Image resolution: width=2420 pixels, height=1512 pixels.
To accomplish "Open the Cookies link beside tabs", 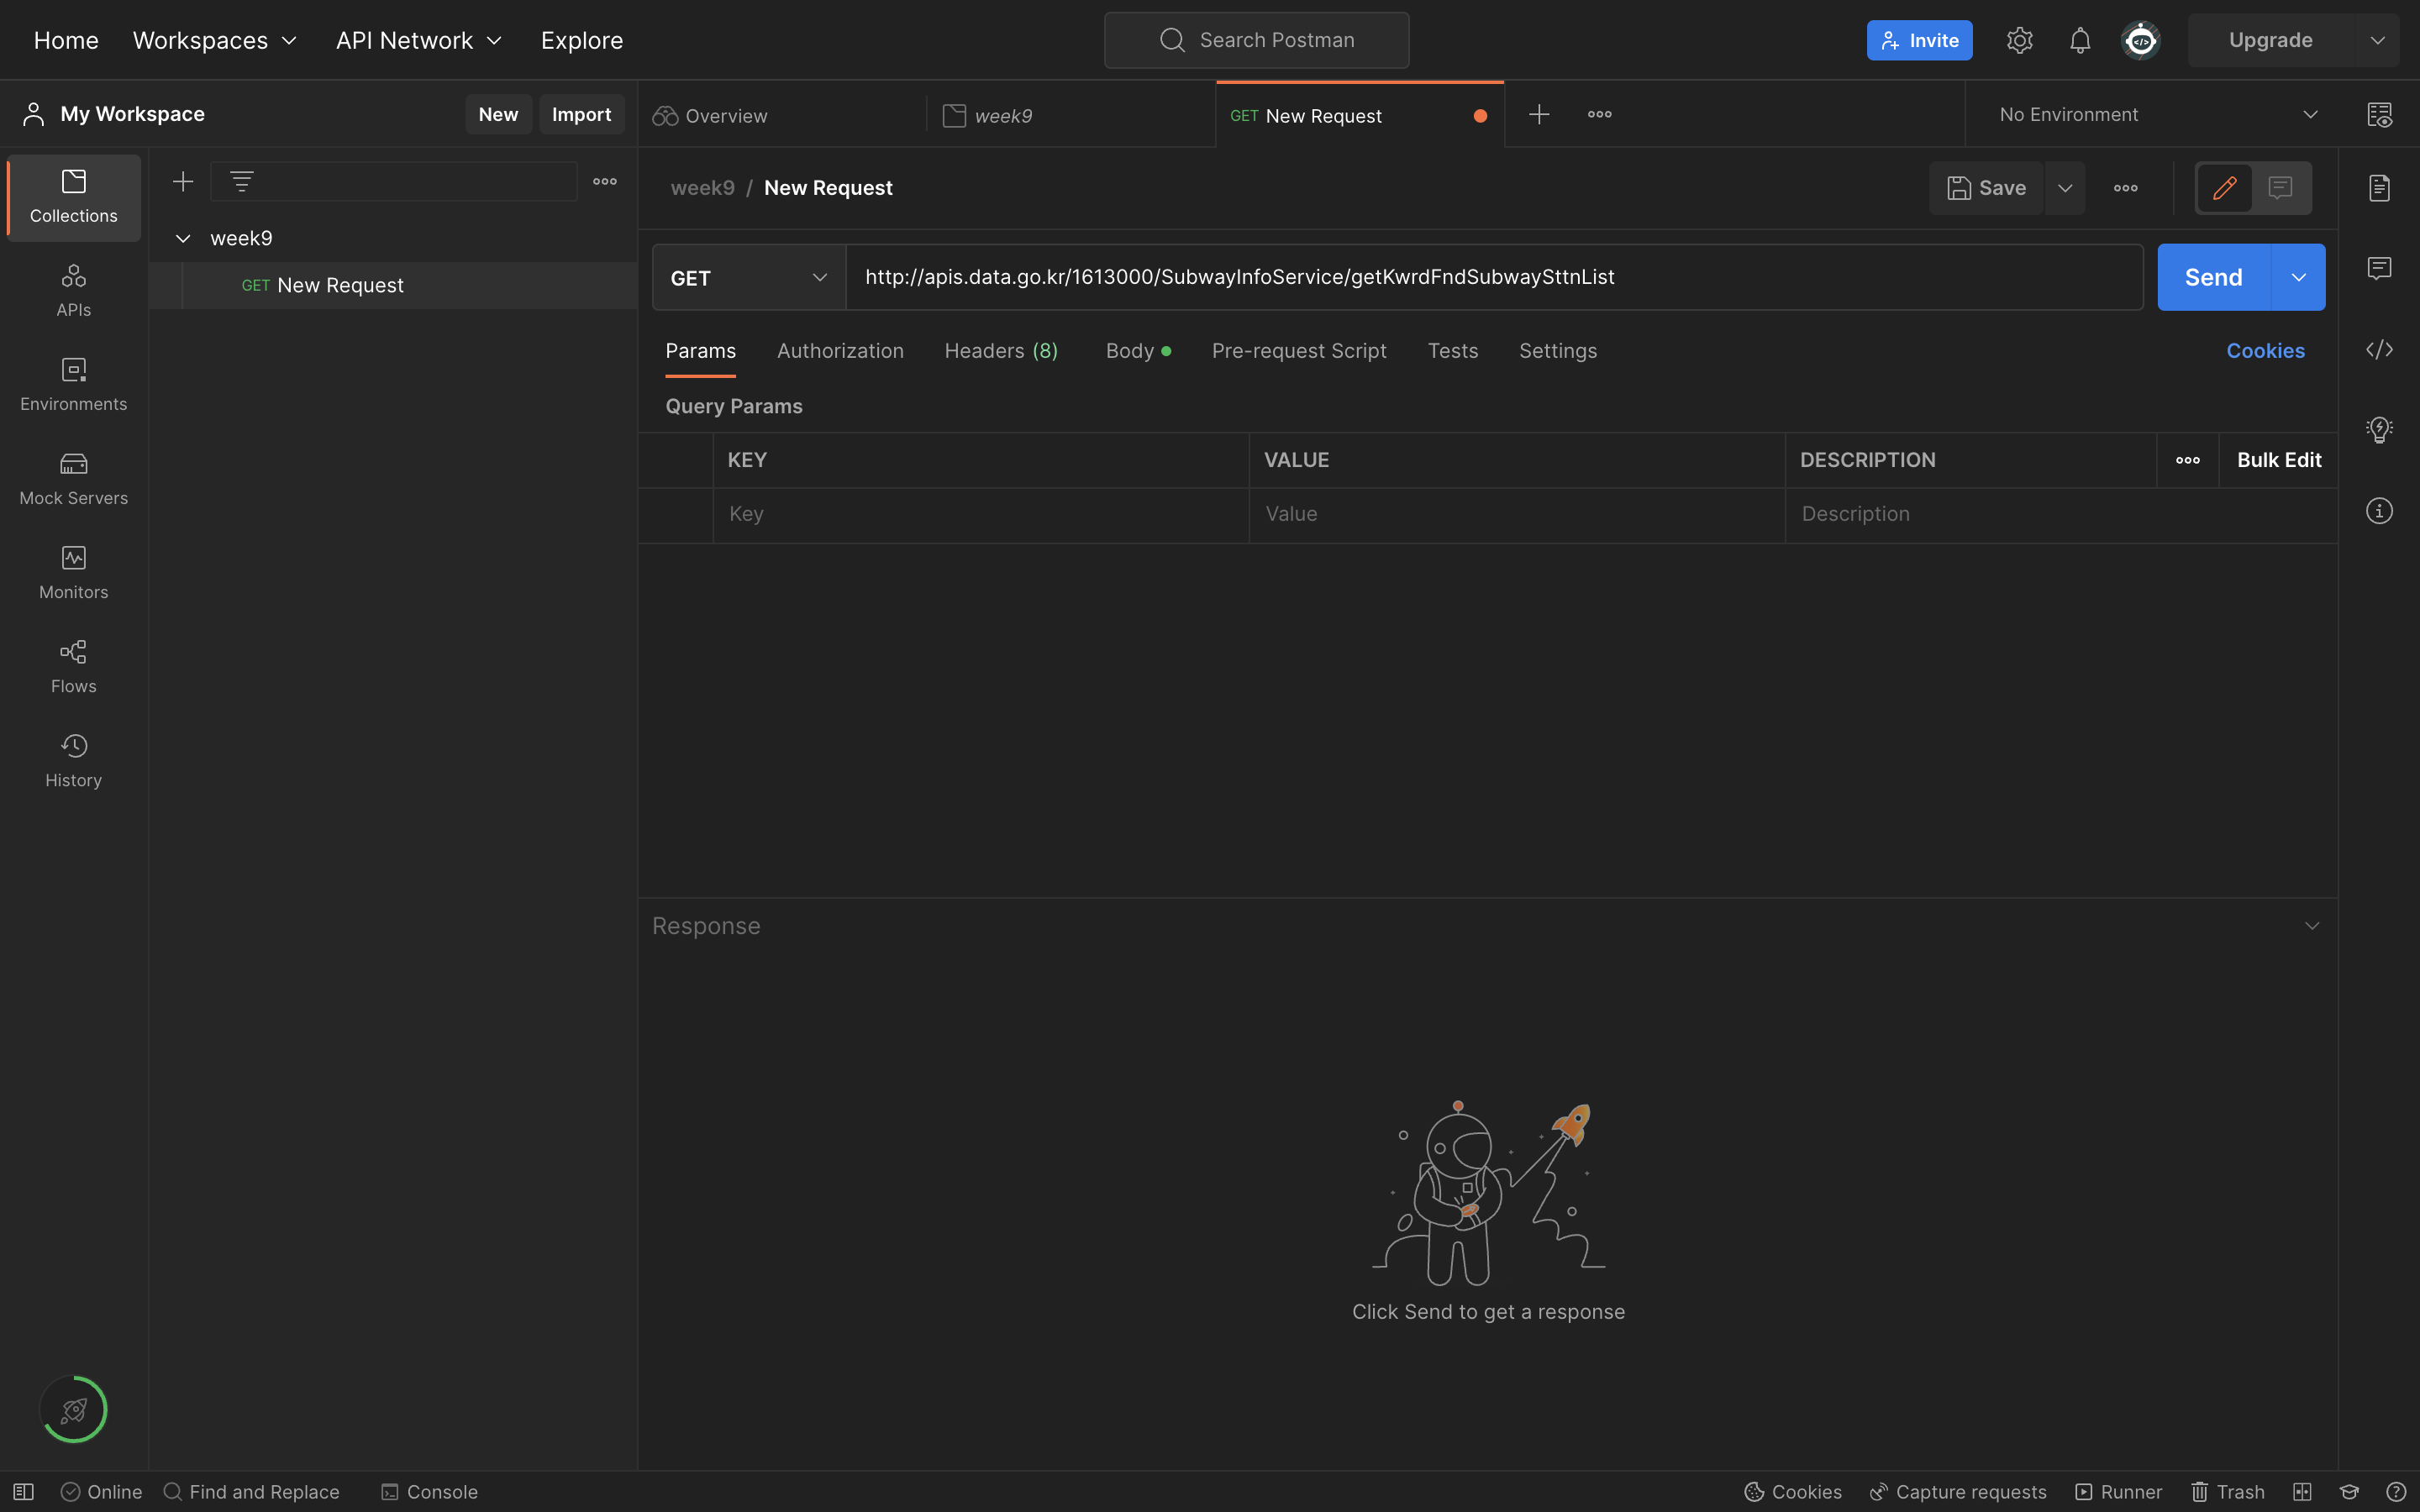I will coord(2265,351).
